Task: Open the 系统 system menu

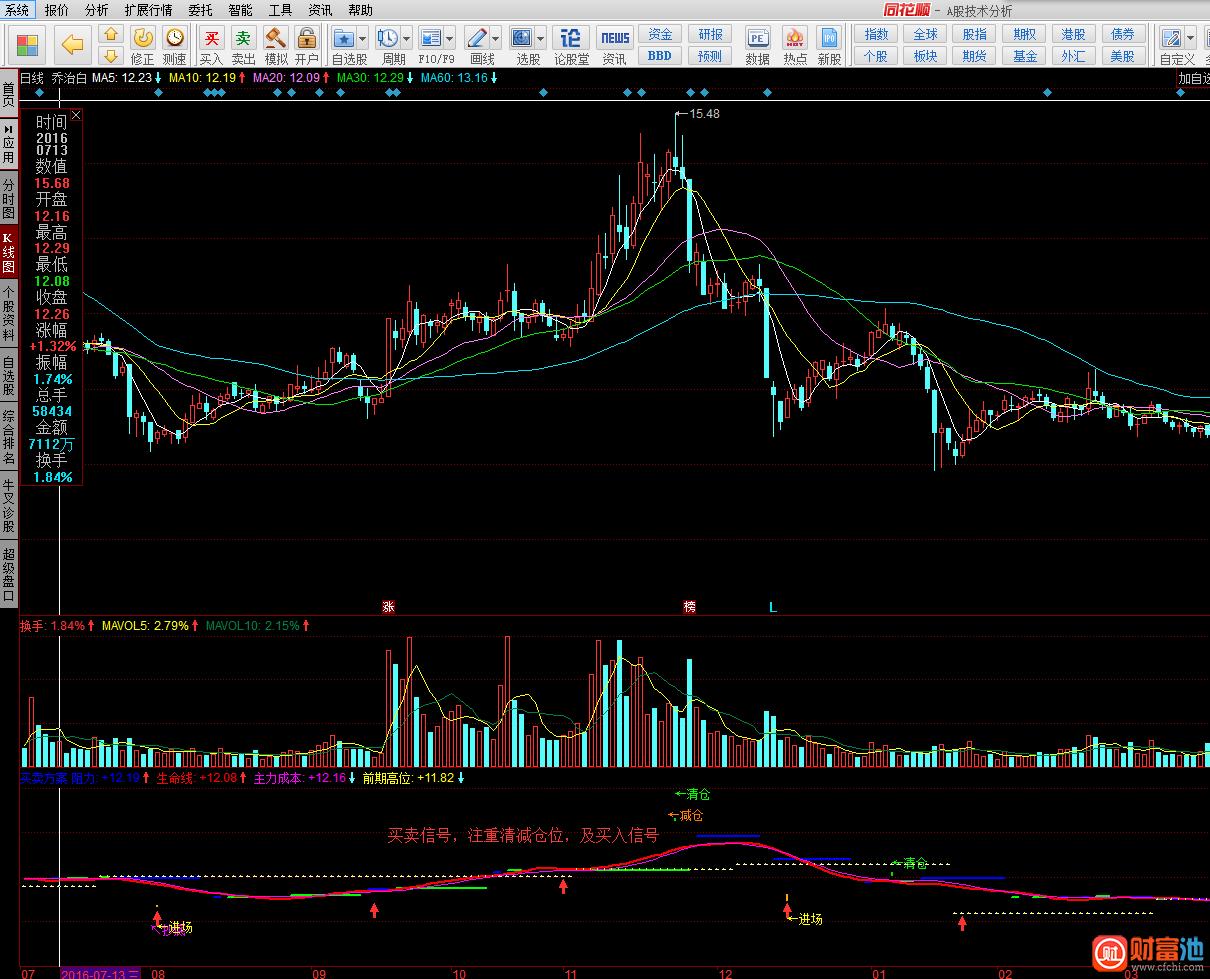Action: pos(18,10)
